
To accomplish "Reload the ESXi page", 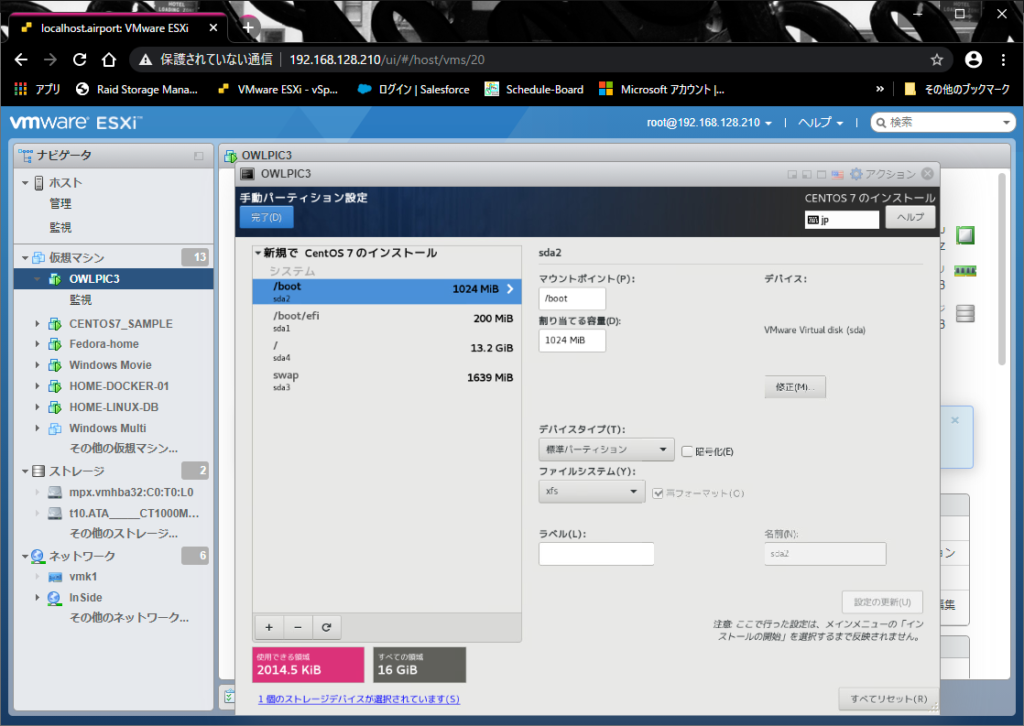I will click(x=80, y=60).
